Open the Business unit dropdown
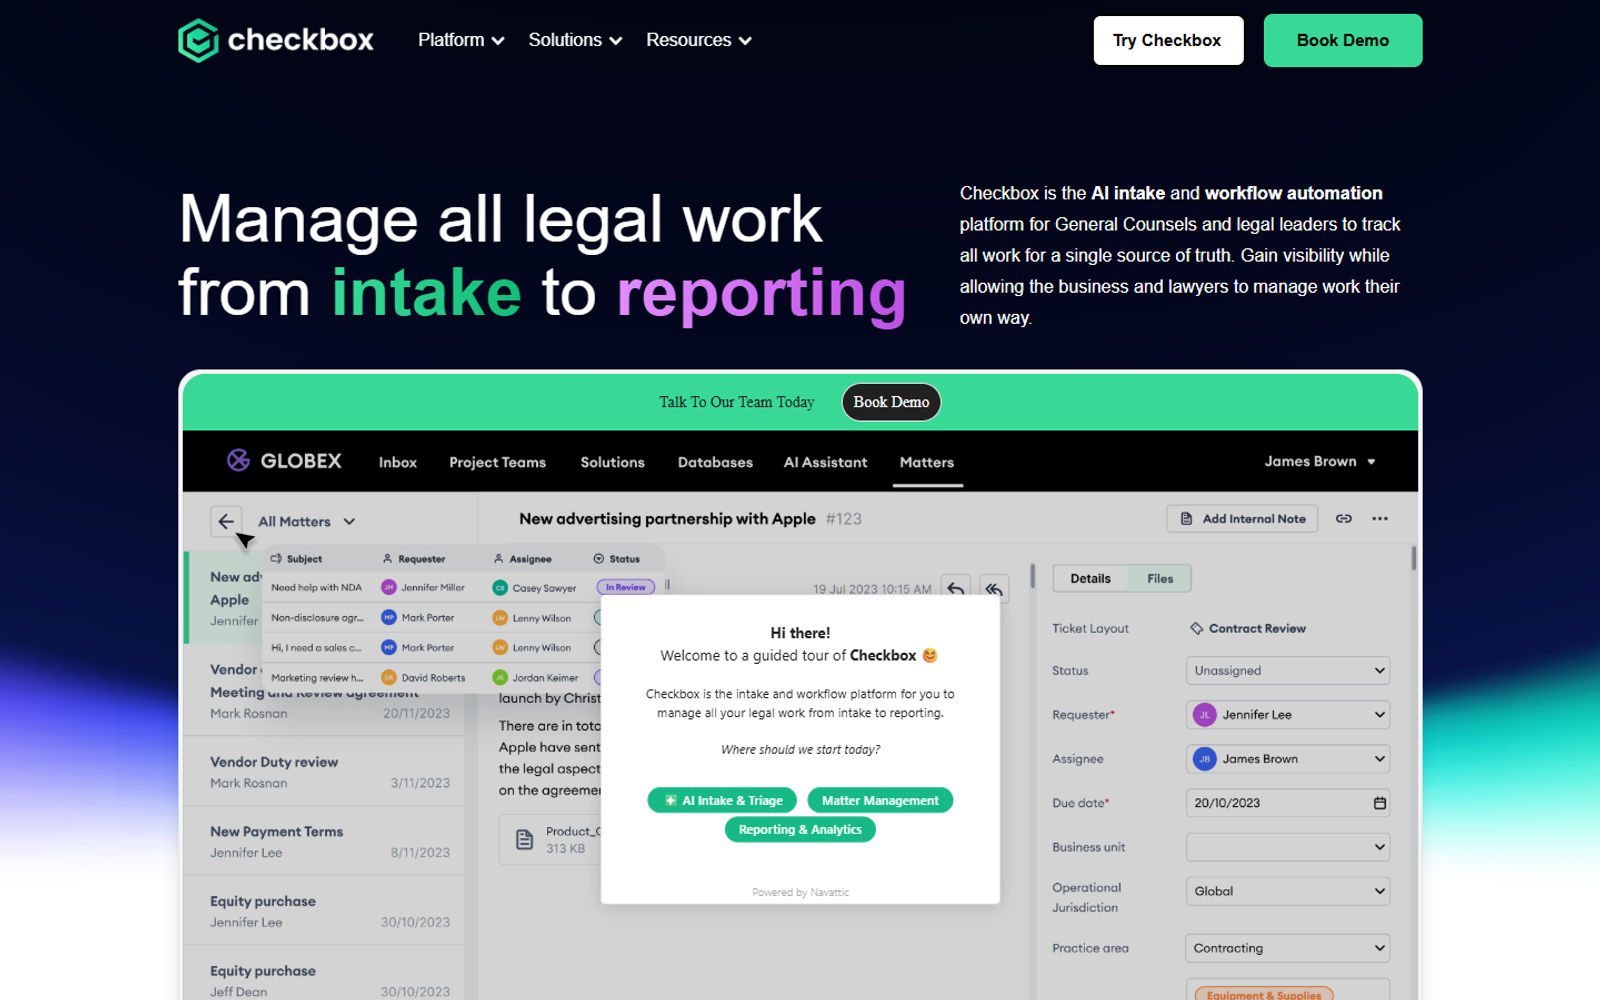 tap(1288, 847)
